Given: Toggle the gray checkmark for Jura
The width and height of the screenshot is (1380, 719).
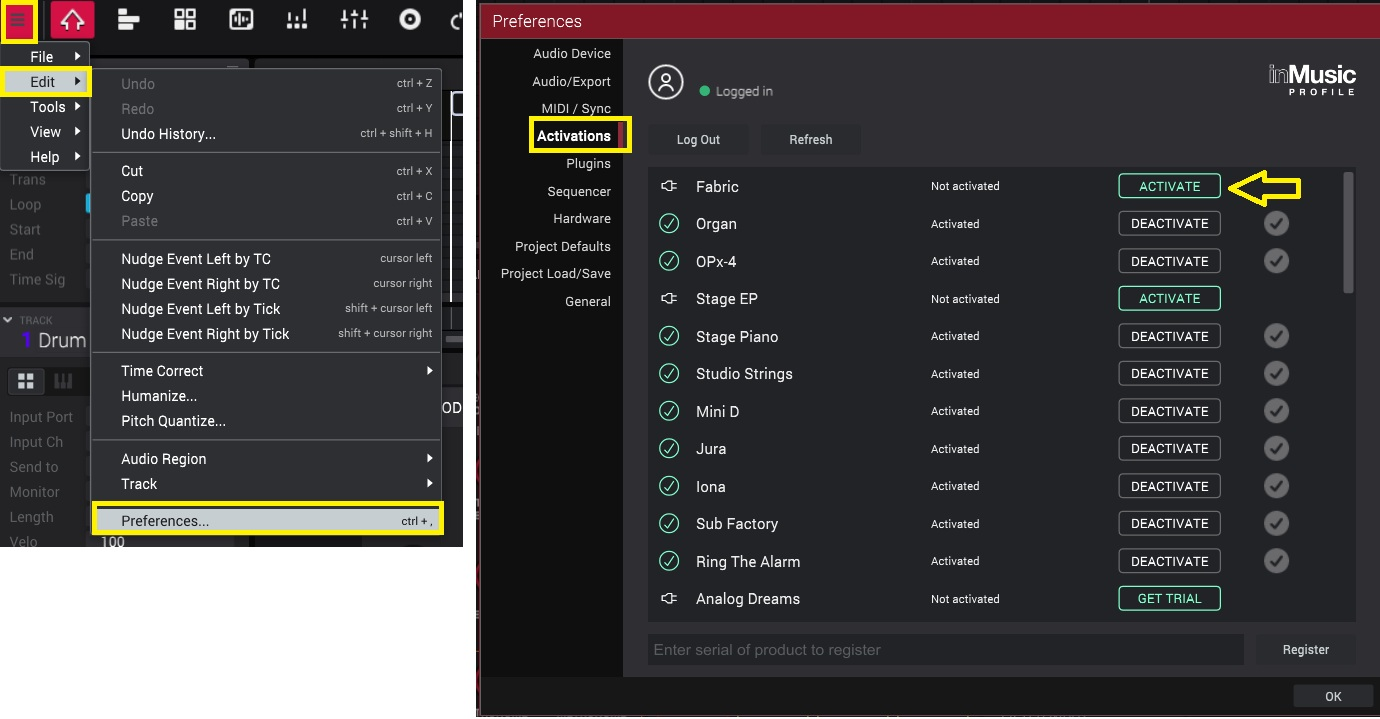Looking at the screenshot, I should (1276, 449).
